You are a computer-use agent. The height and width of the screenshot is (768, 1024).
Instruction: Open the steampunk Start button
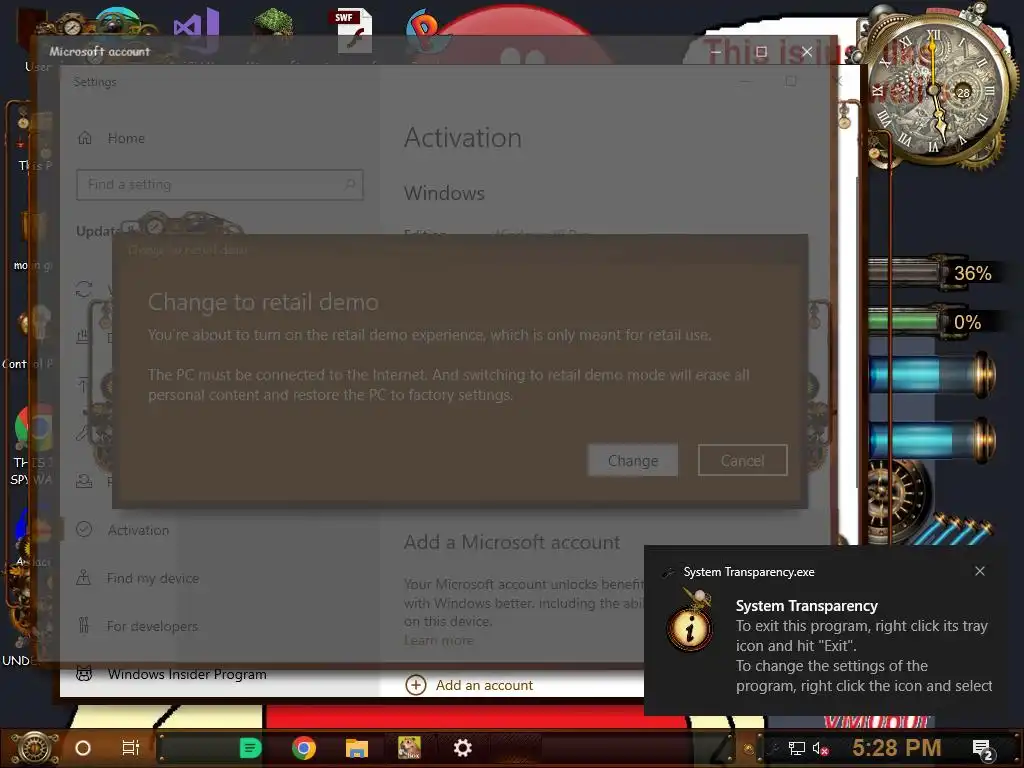click(35, 748)
